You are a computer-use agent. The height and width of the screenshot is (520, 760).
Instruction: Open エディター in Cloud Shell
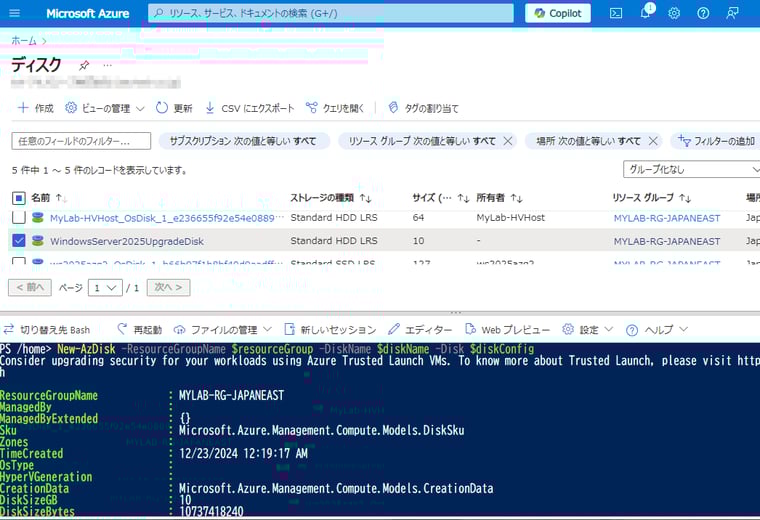(420, 330)
